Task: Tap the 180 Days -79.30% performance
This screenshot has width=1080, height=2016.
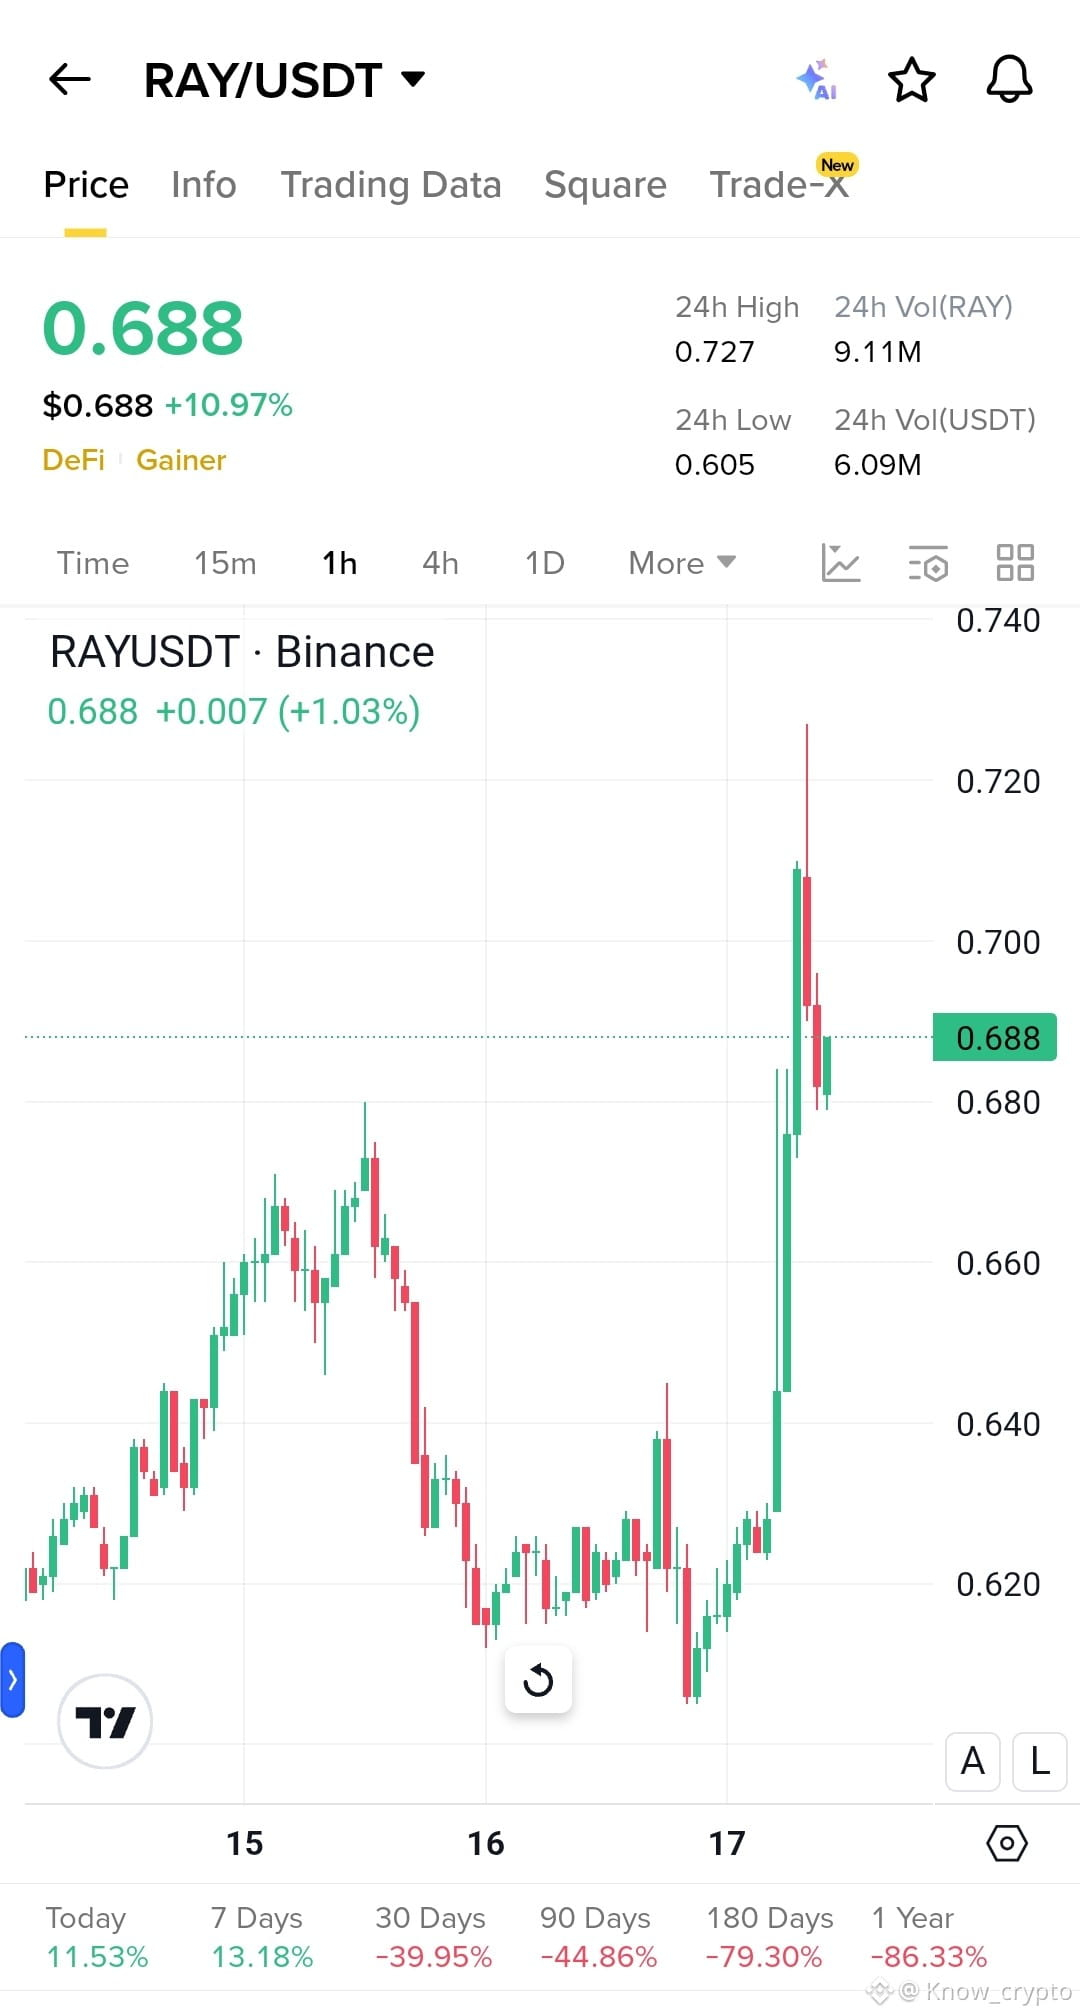Action: (x=769, y=1937)
